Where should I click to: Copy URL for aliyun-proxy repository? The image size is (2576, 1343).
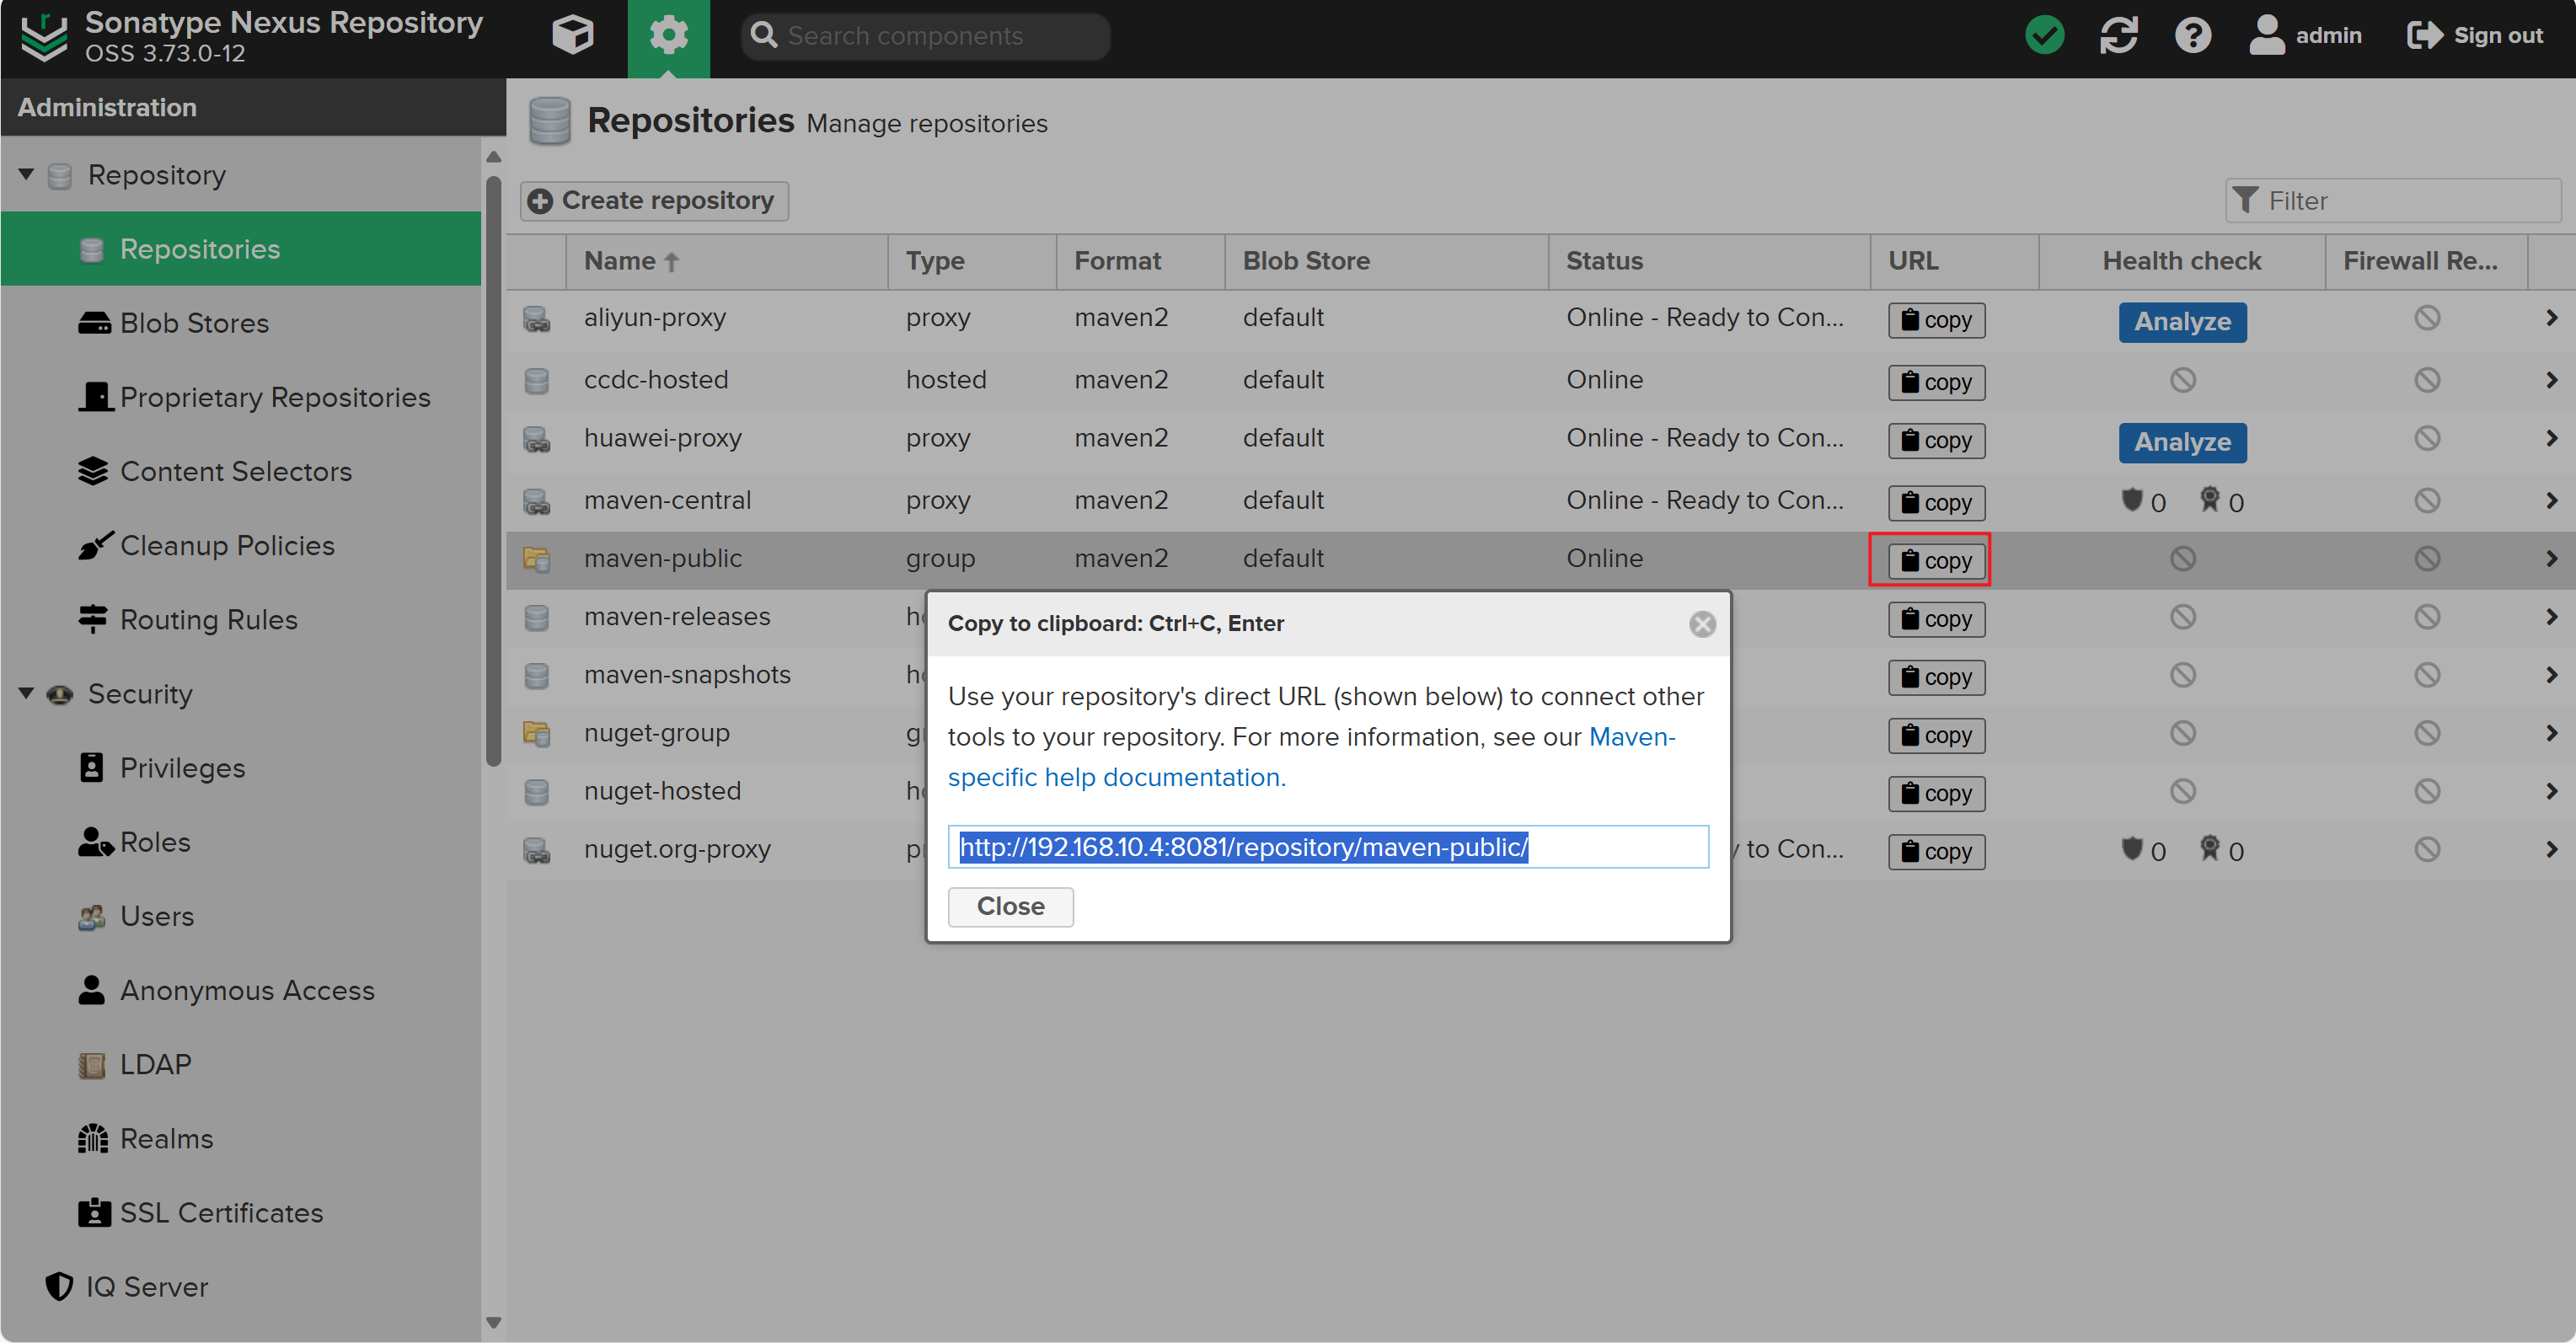(x=1936, y=320)
